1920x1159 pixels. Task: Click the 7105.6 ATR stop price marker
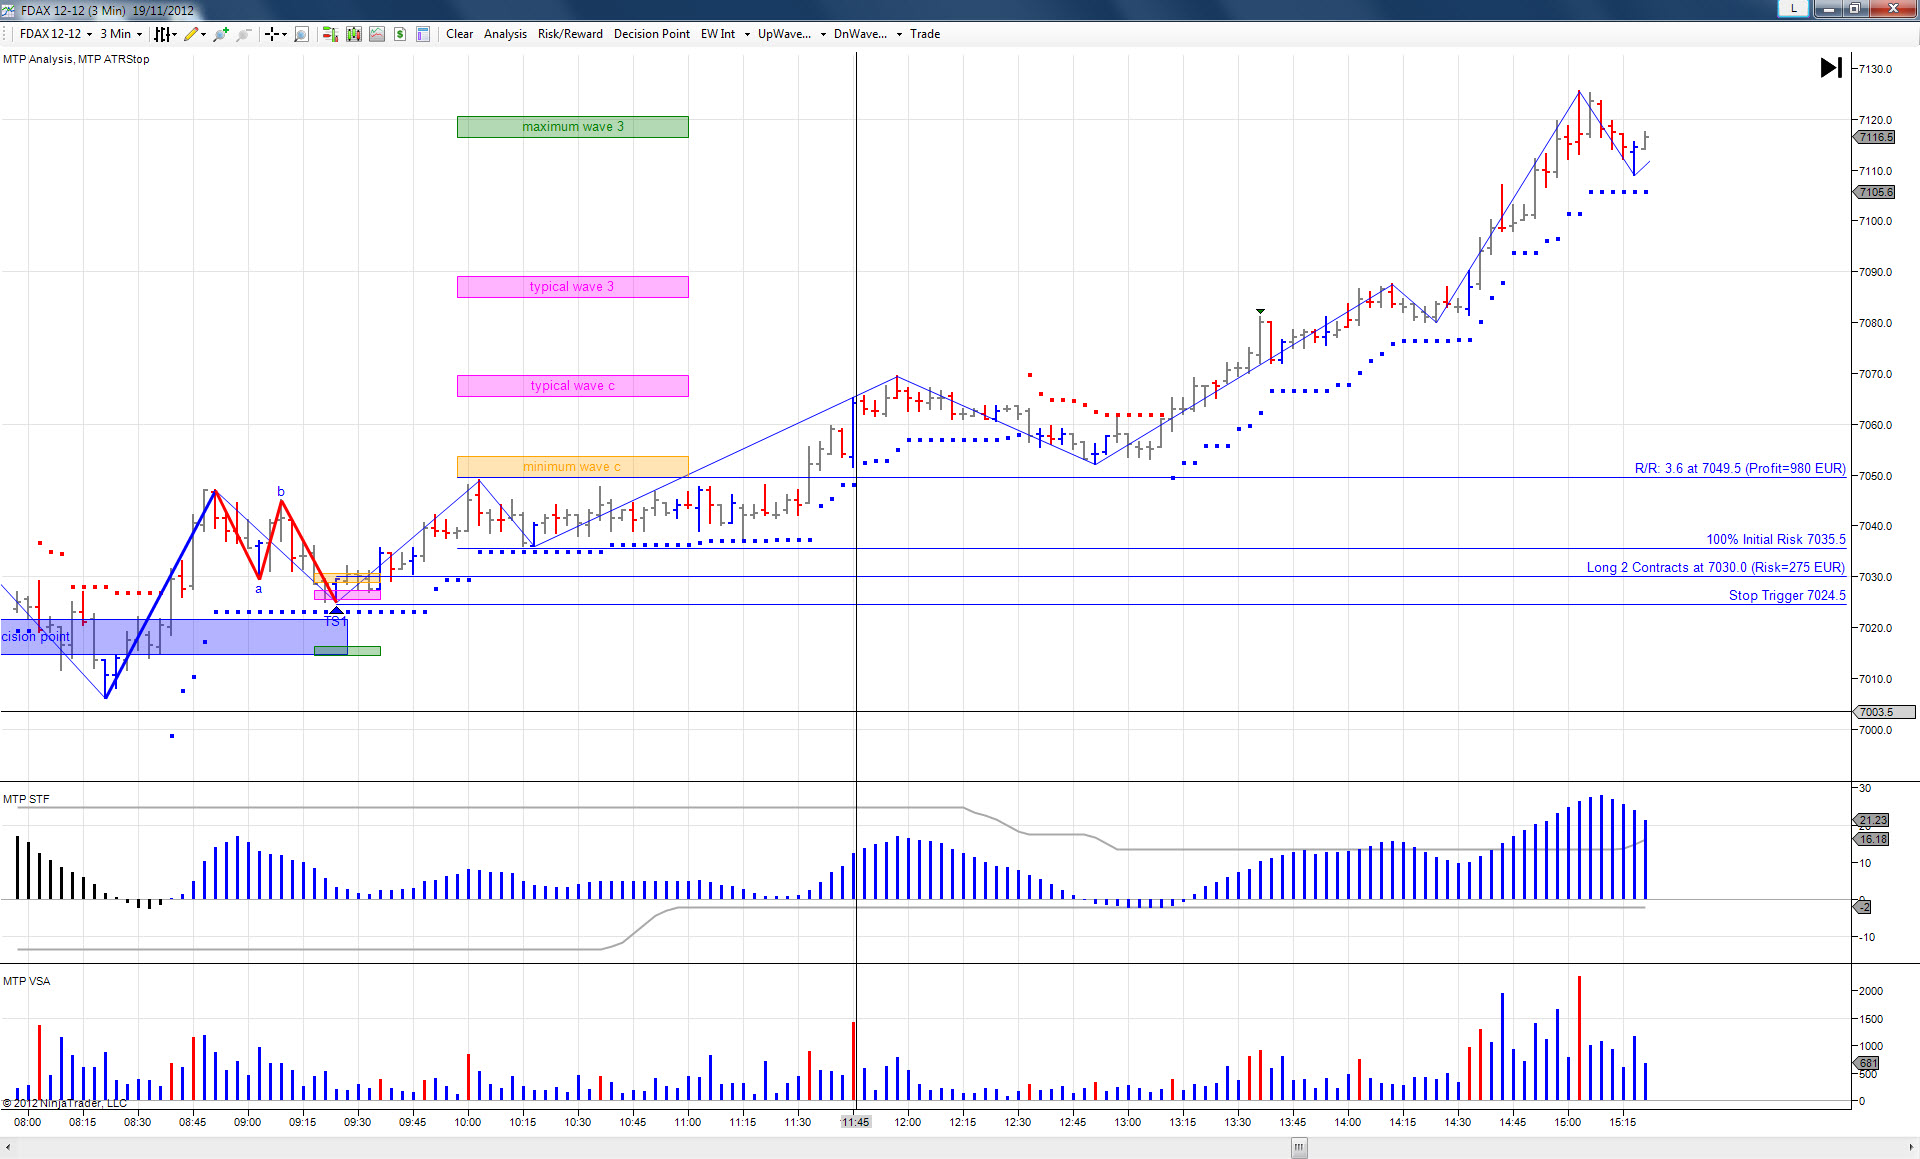pos(1876,192)
